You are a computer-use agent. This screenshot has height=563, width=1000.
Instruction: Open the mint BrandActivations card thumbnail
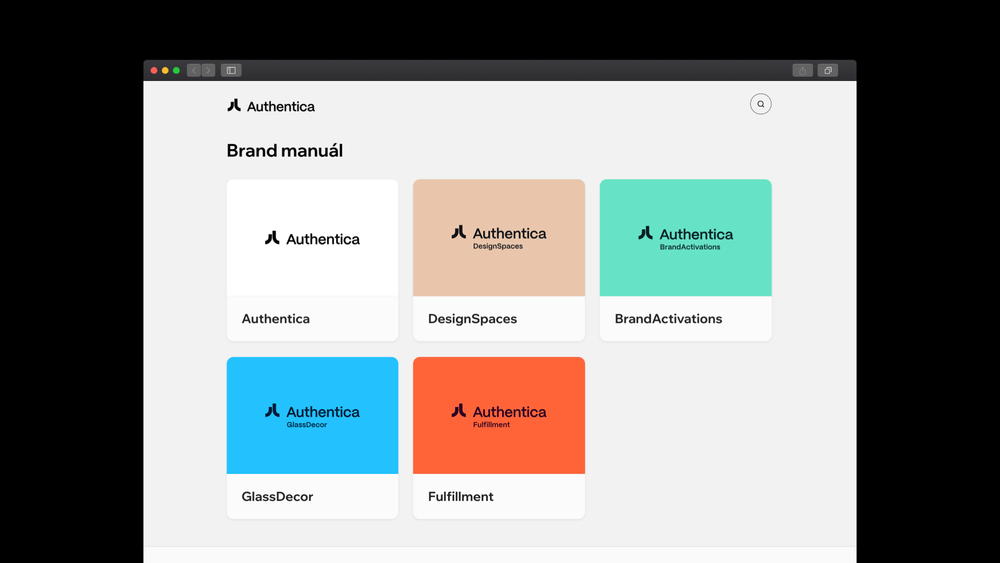(x=686, y=238)
